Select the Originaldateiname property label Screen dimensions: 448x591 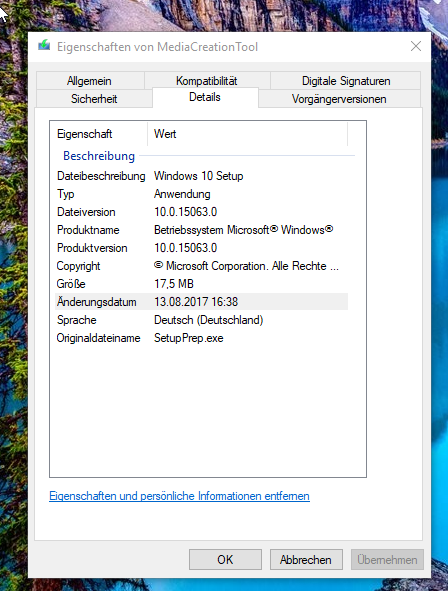click(98, 338)
